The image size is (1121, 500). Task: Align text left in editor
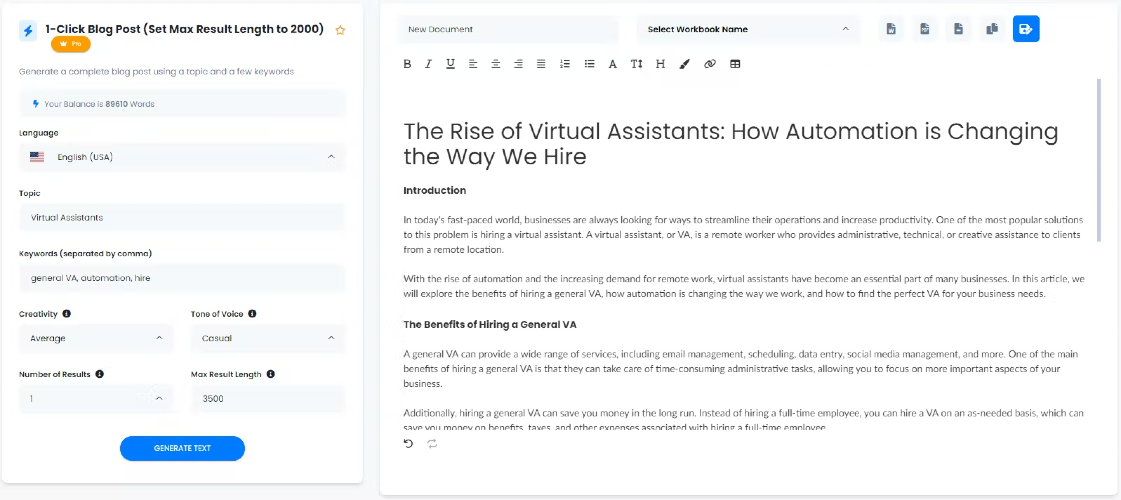(x=473, y=64)
